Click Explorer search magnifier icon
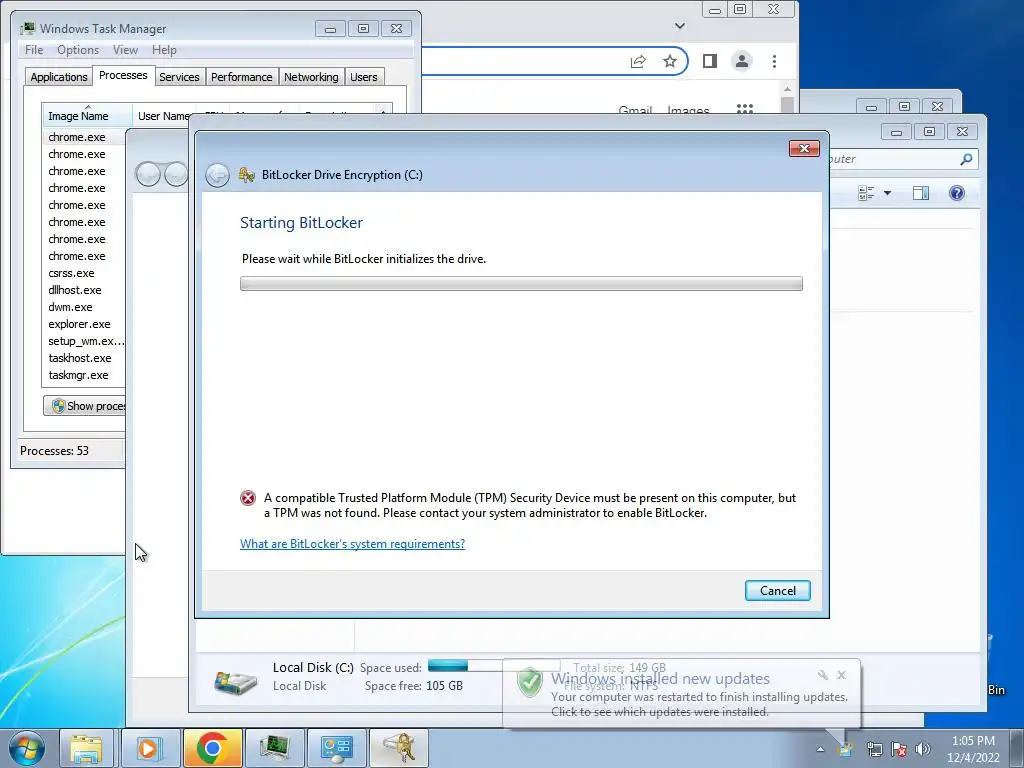 click(x=966, y=159)
